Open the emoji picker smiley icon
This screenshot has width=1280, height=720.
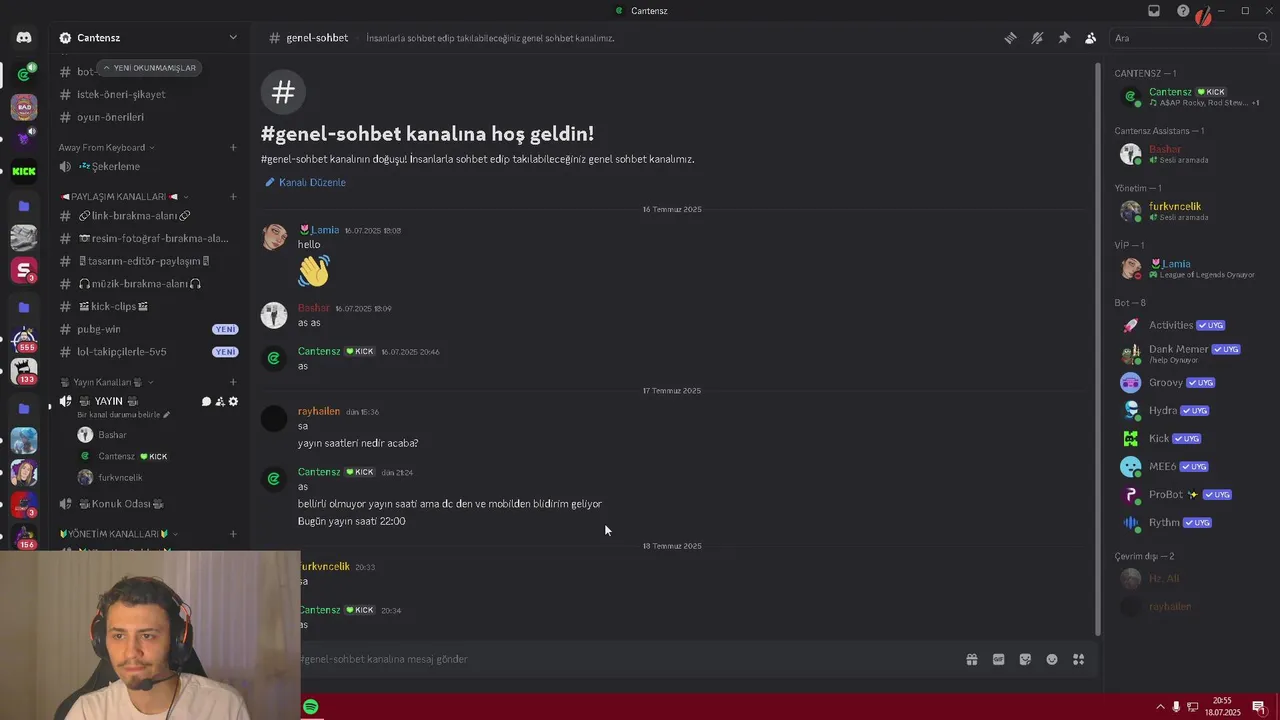tap(1052, 659)
